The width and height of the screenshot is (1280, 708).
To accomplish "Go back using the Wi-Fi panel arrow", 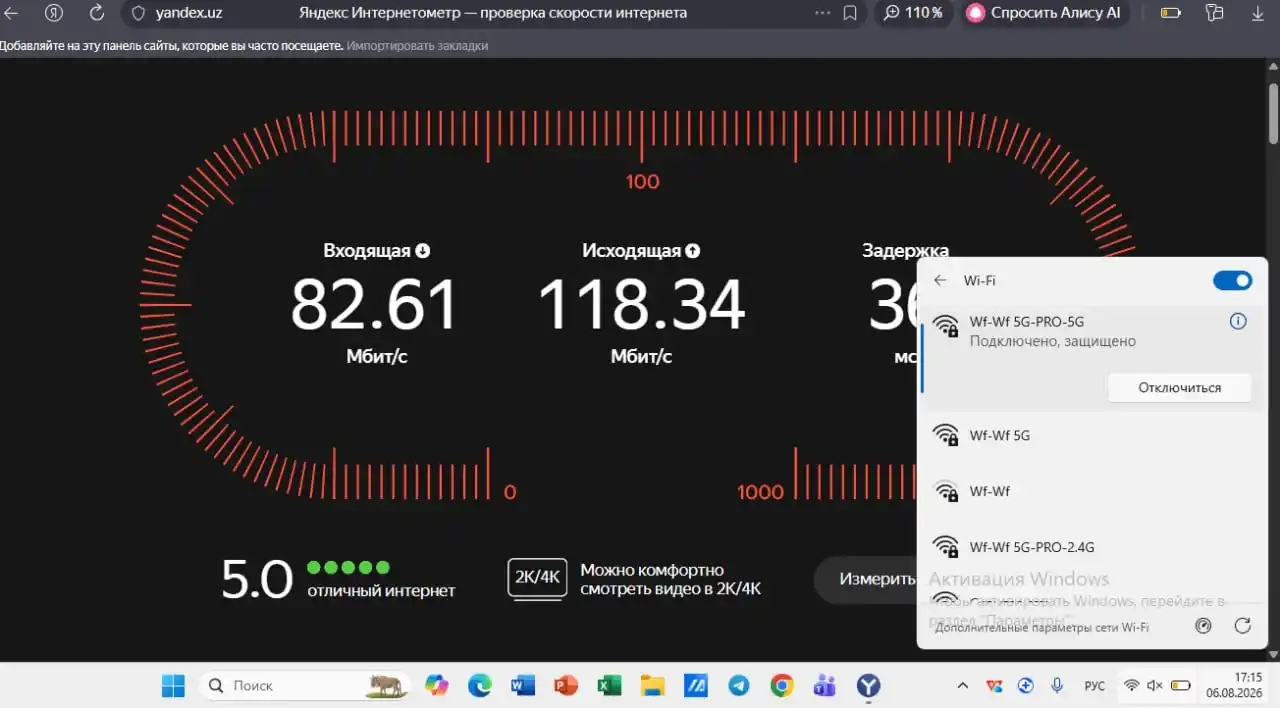I will pos(940,281).
